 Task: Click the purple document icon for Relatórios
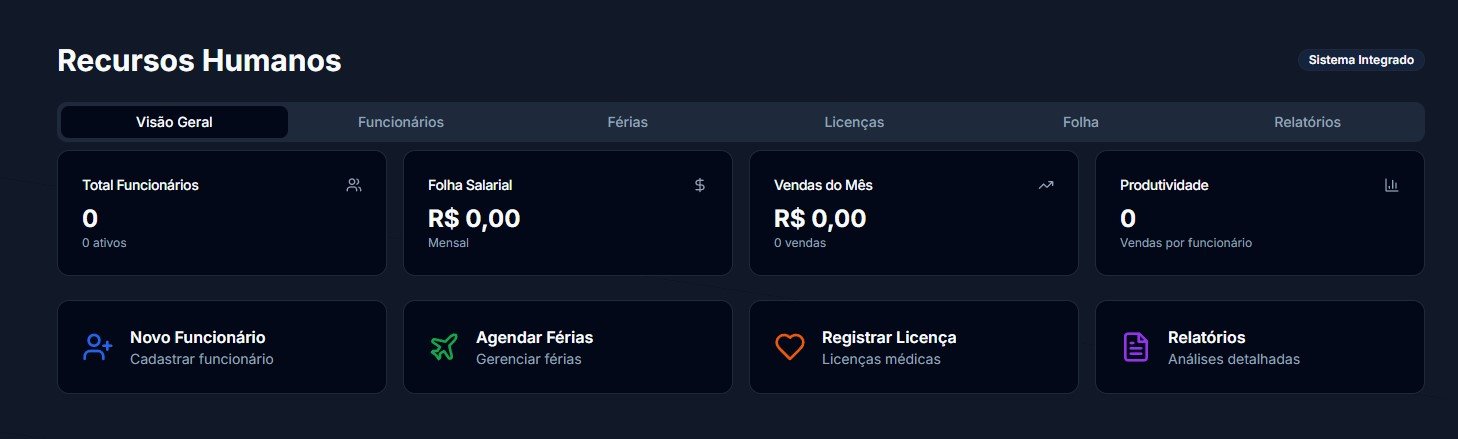(1136, 347)
